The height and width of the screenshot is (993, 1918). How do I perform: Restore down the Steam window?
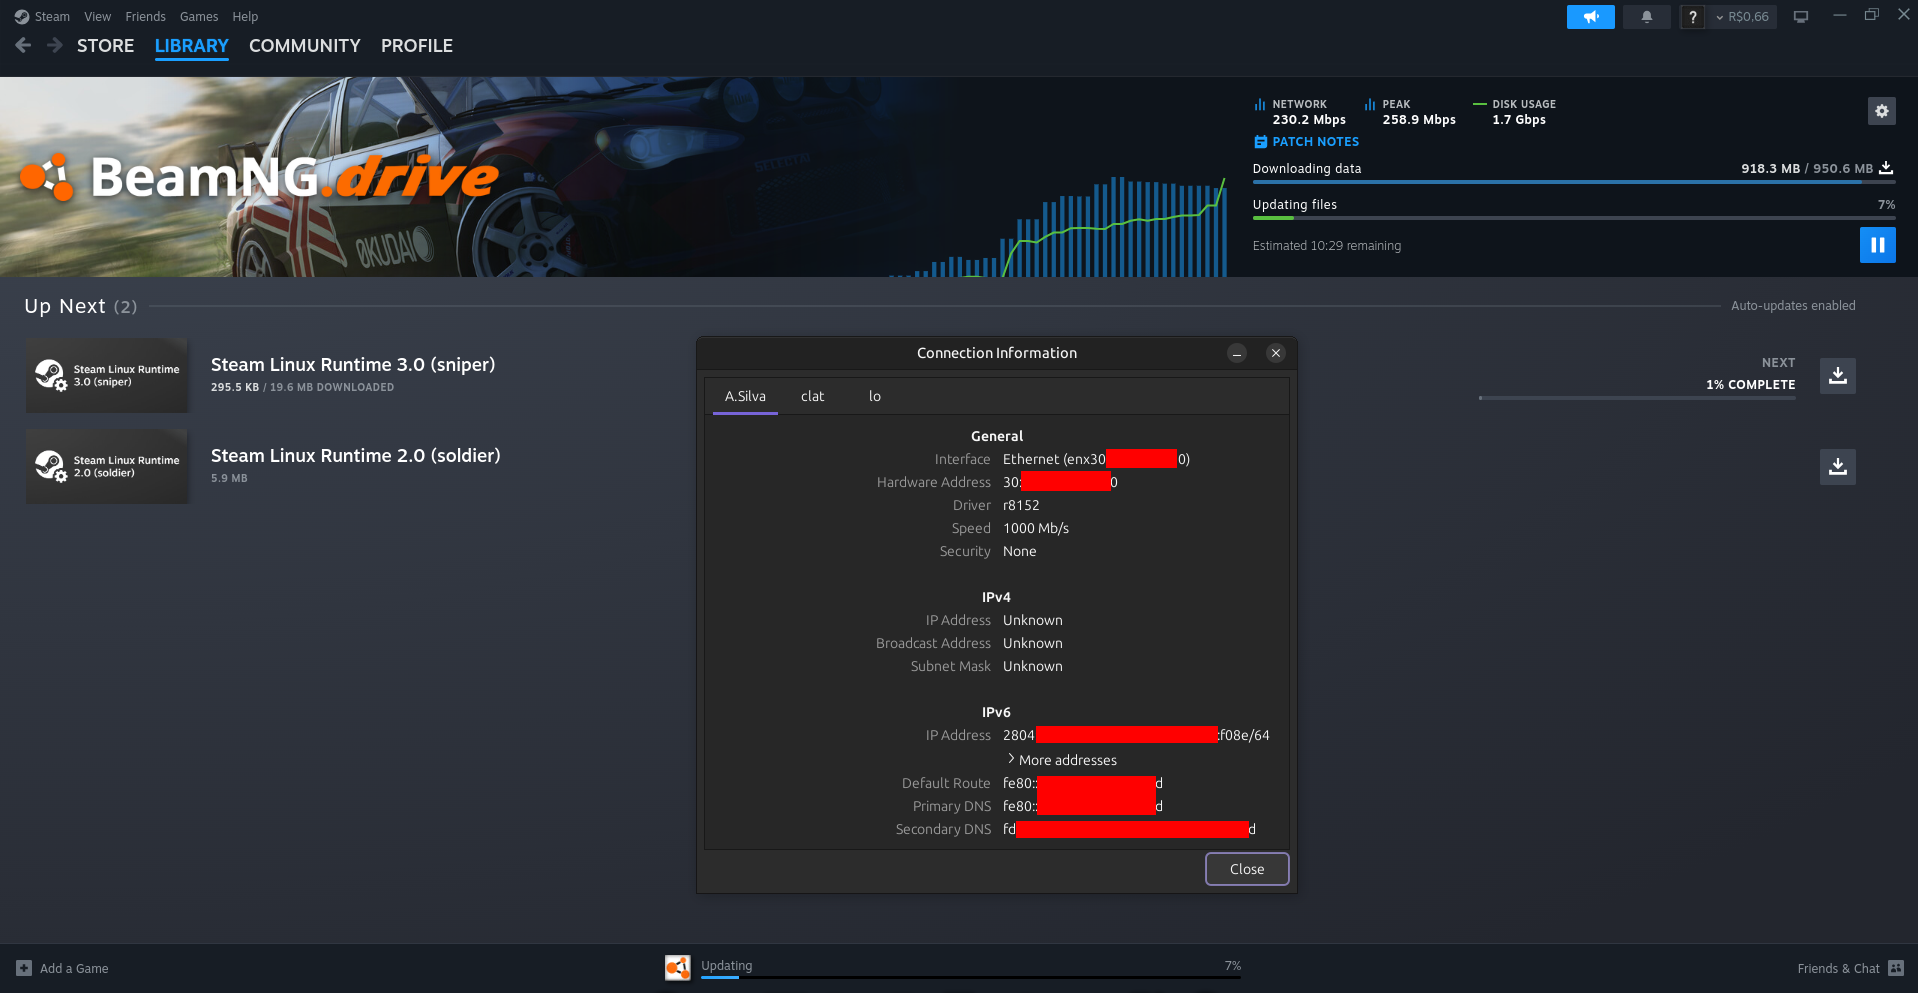coord(1871,15)
